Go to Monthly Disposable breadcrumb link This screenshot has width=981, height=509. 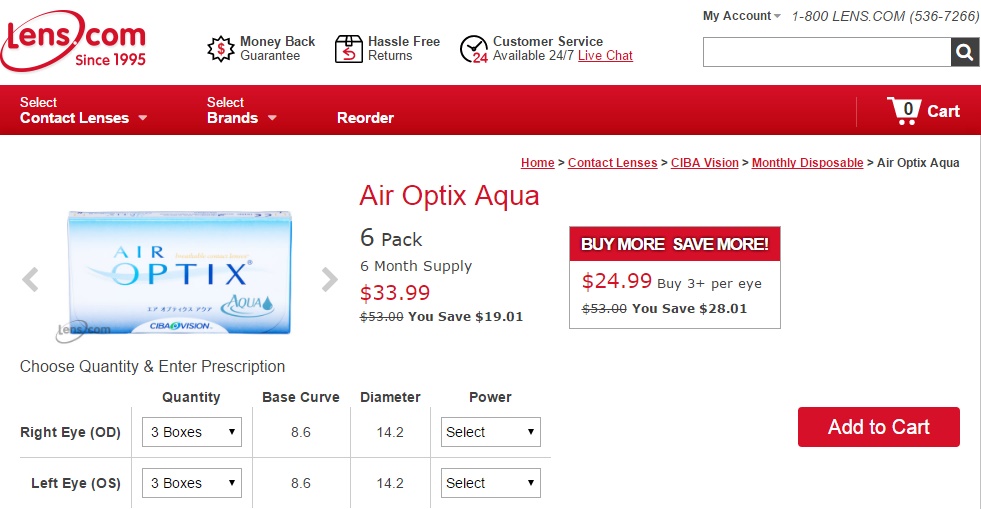point(807,163)
